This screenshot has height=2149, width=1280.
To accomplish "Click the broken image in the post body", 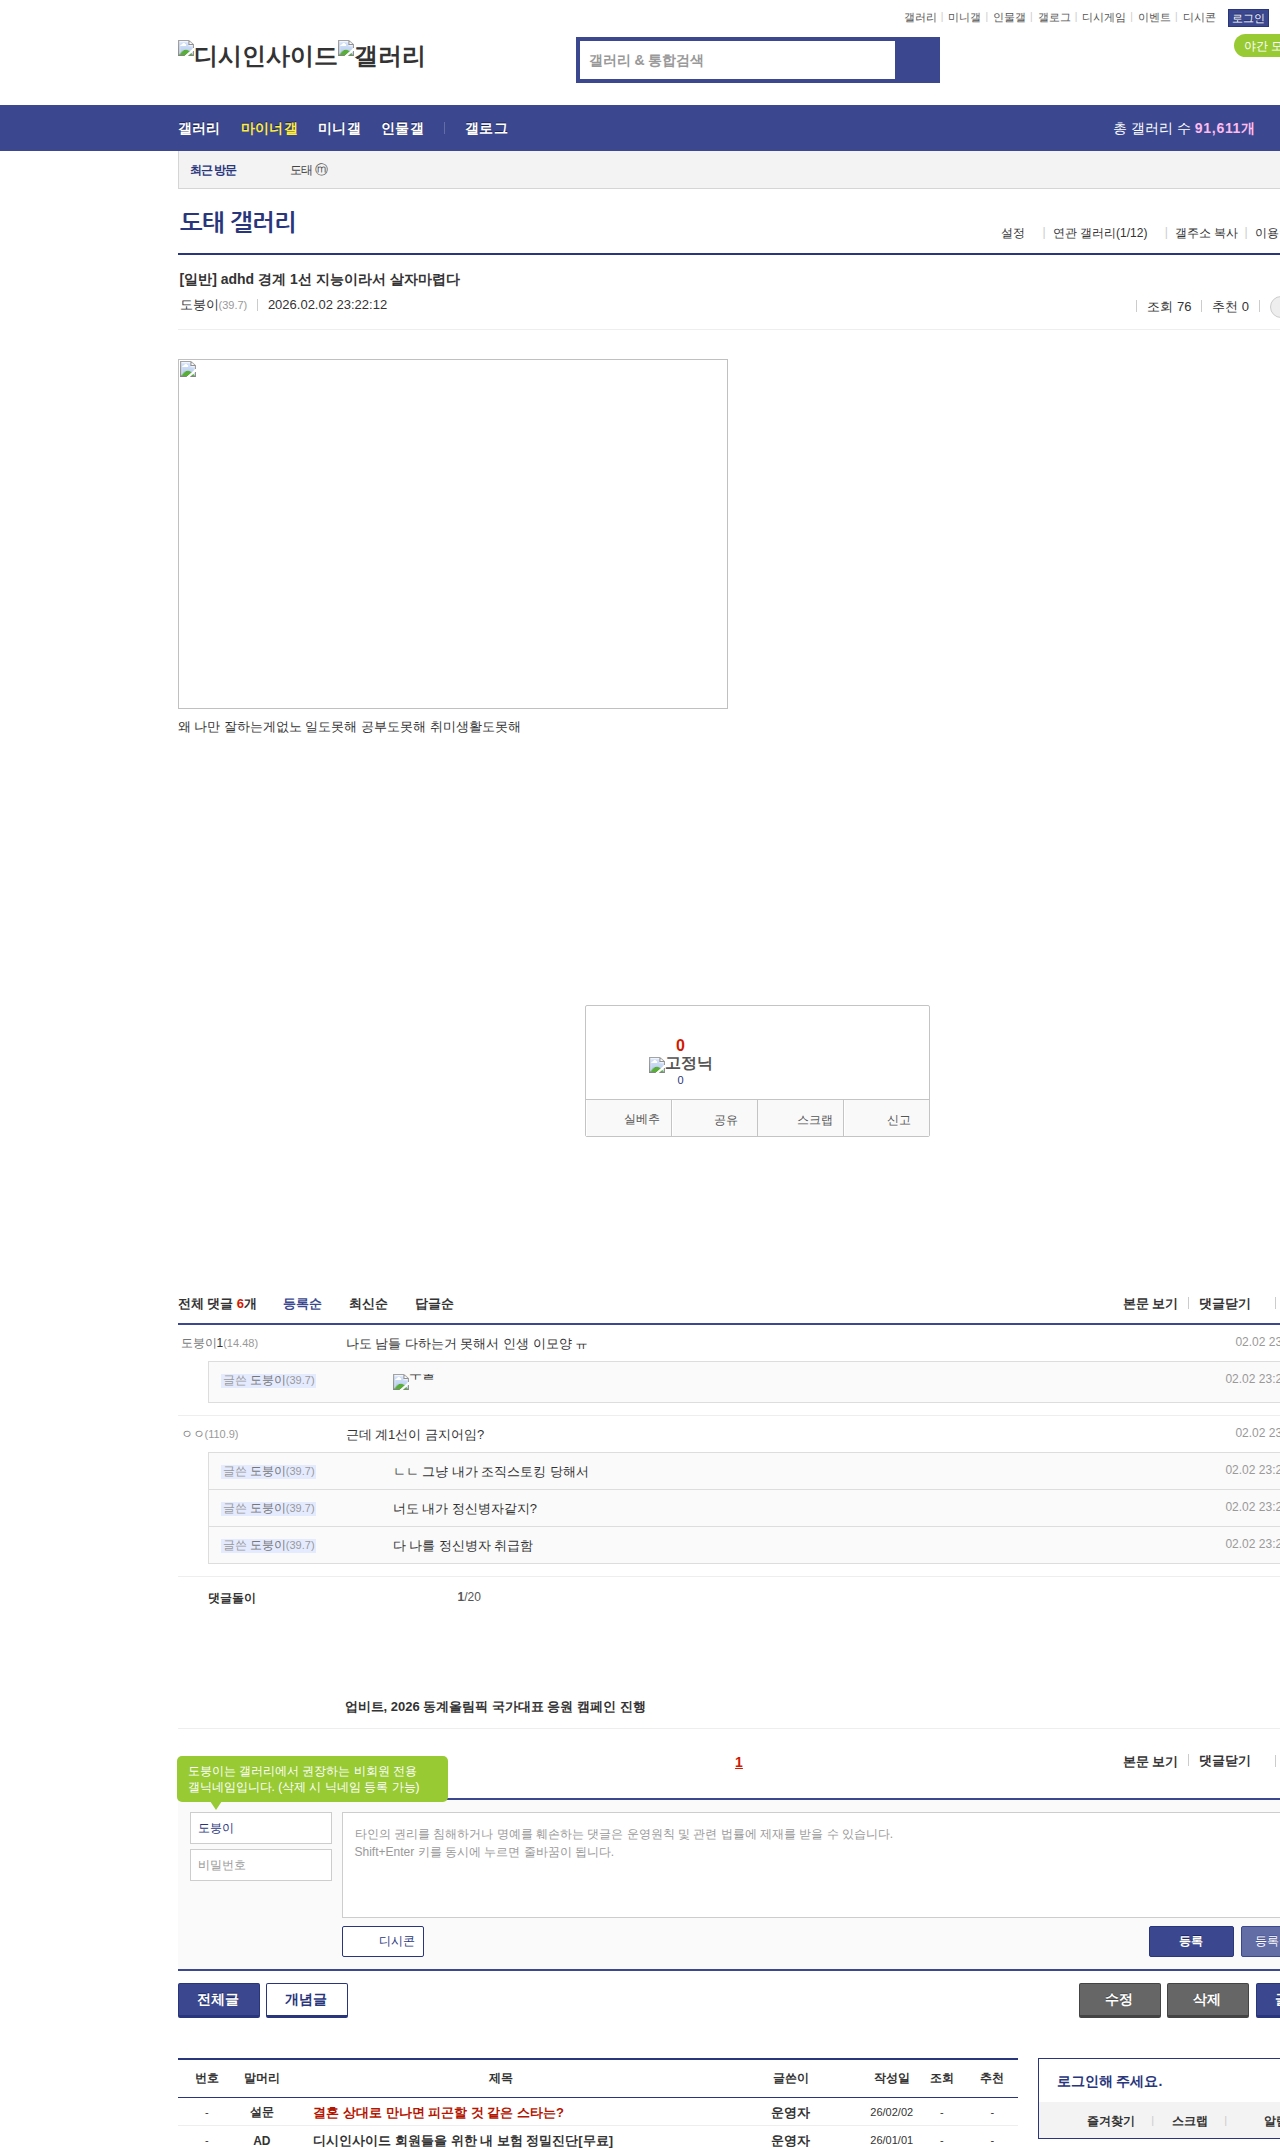I will (453, 534).
